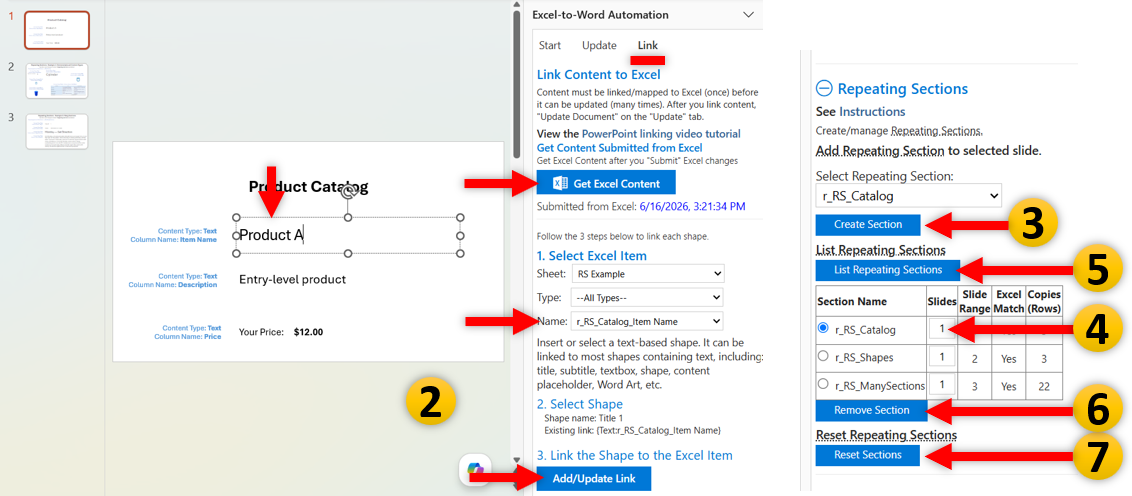The height and width of the screenshot is (496, 1132).
Task: Click the Slides field for r_RS_Shapes
Action: (940, 357)
